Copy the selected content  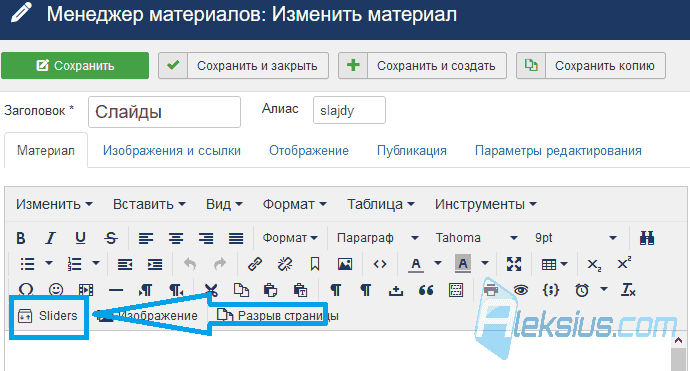pos(241,290)
